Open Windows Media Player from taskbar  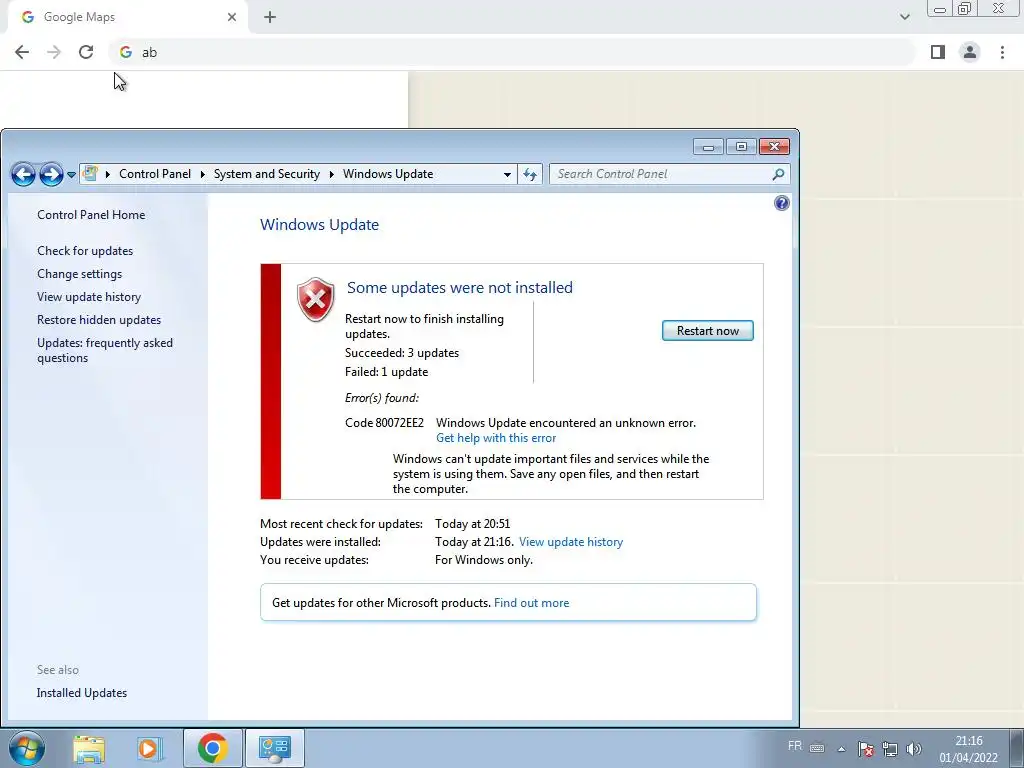[150, 748]
